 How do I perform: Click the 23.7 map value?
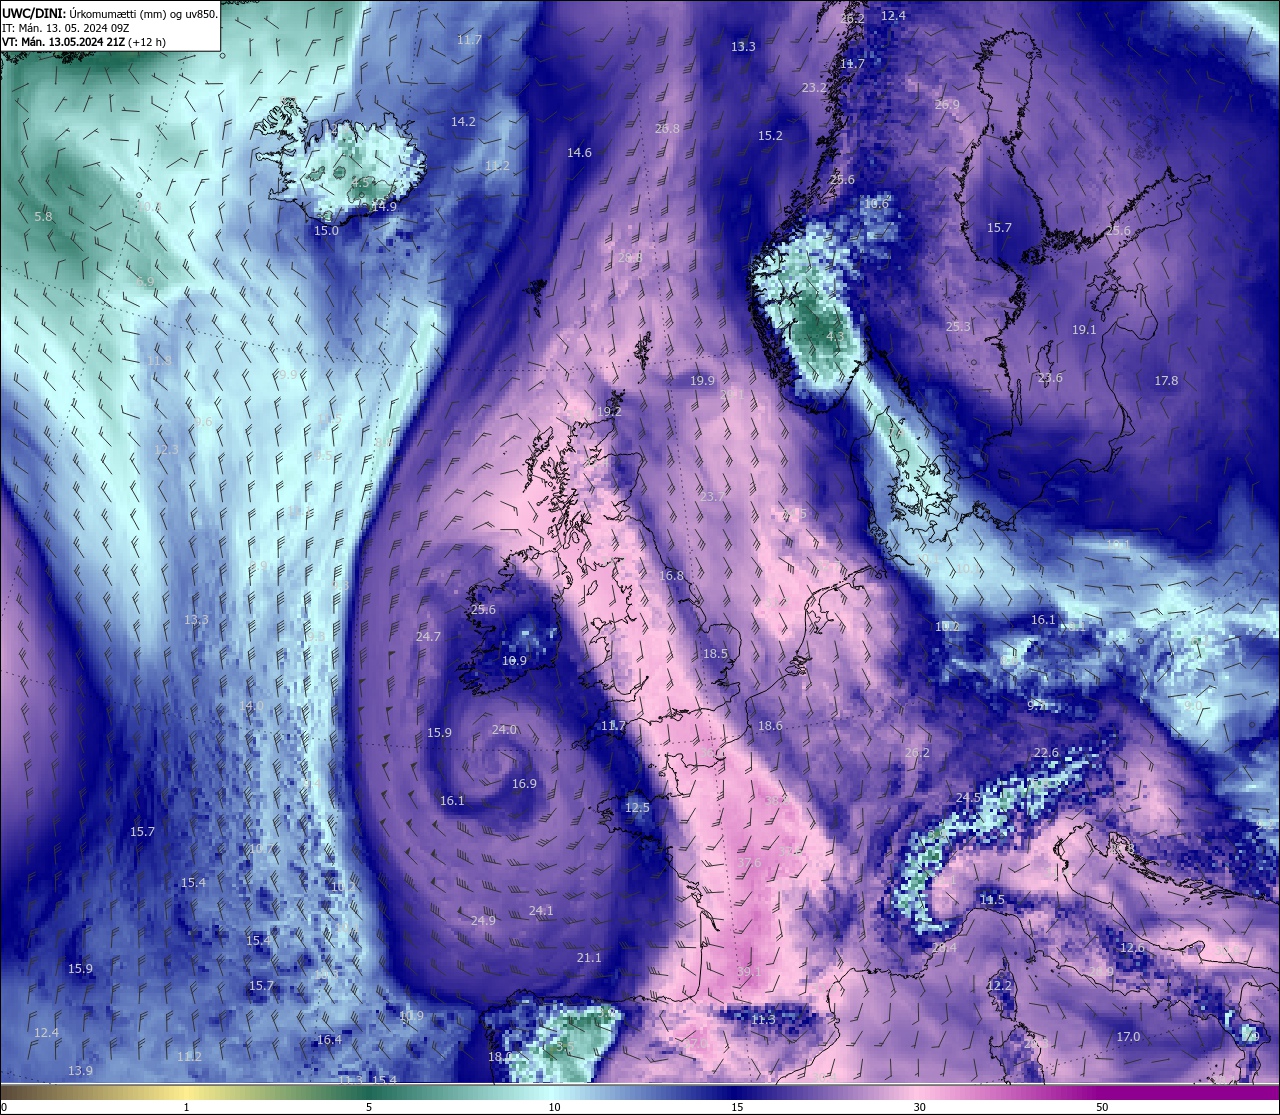click(x=711, y=496)
